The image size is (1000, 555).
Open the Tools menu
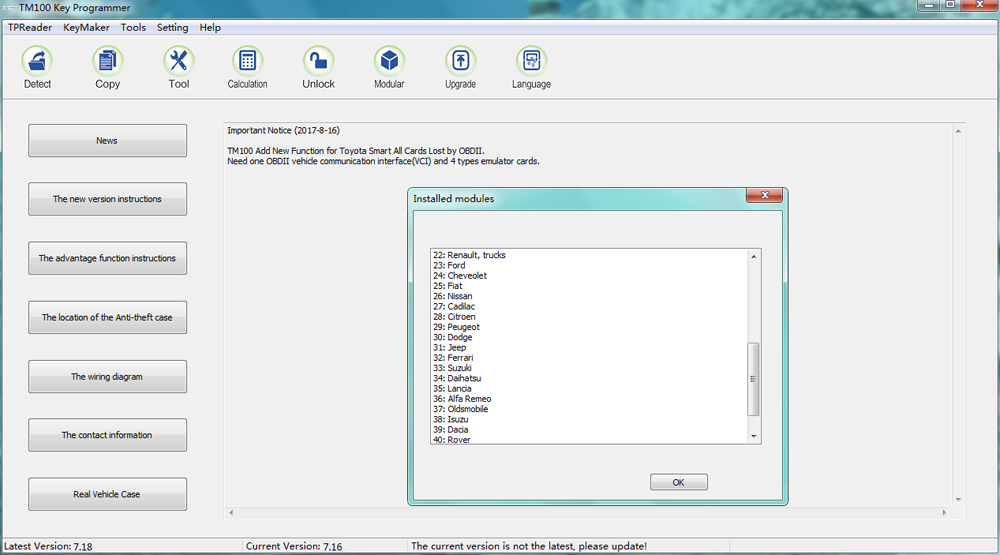133,27
